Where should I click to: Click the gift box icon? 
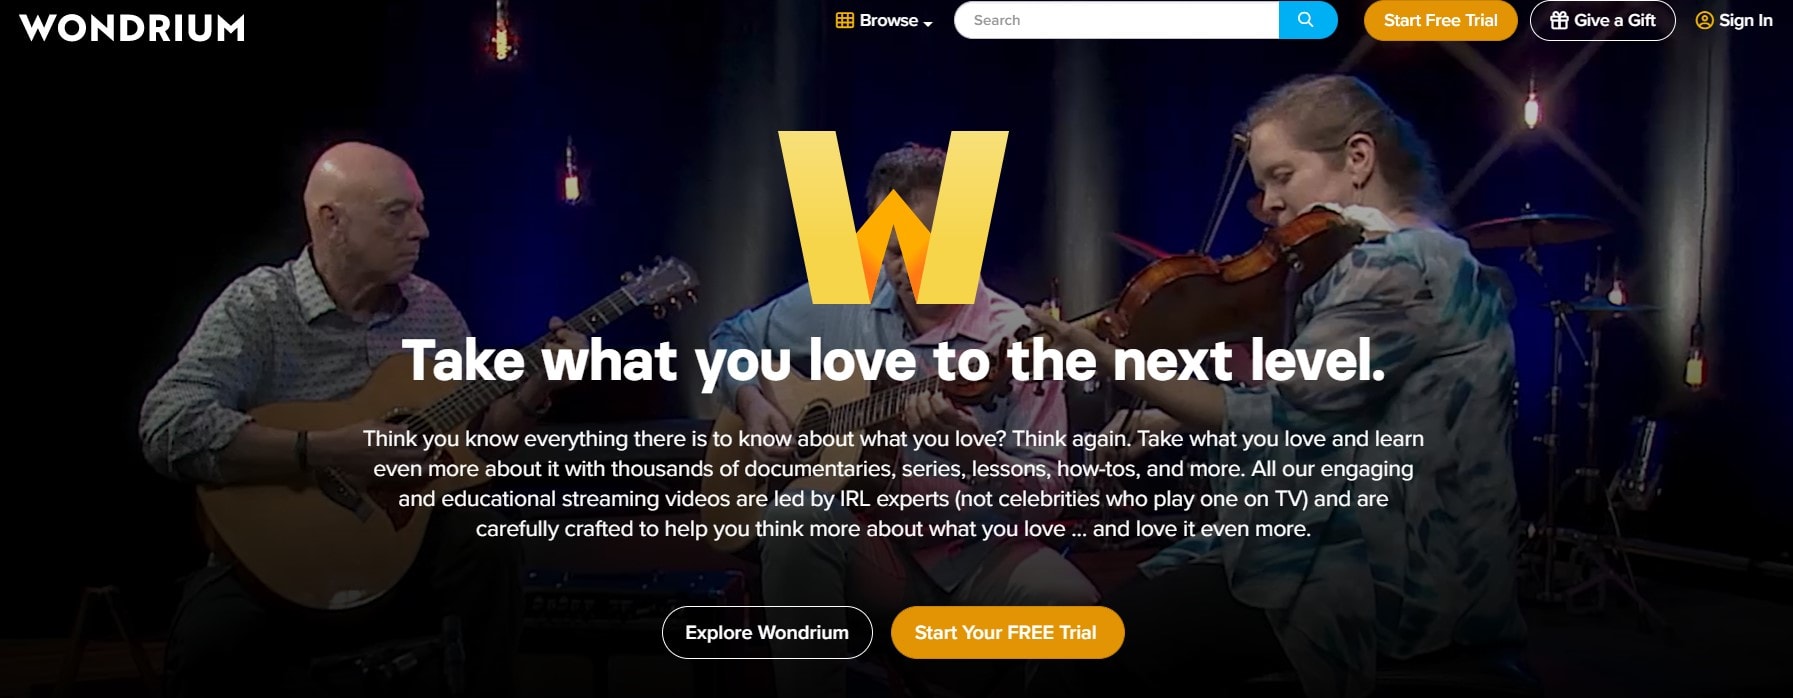click(1559, 20)
